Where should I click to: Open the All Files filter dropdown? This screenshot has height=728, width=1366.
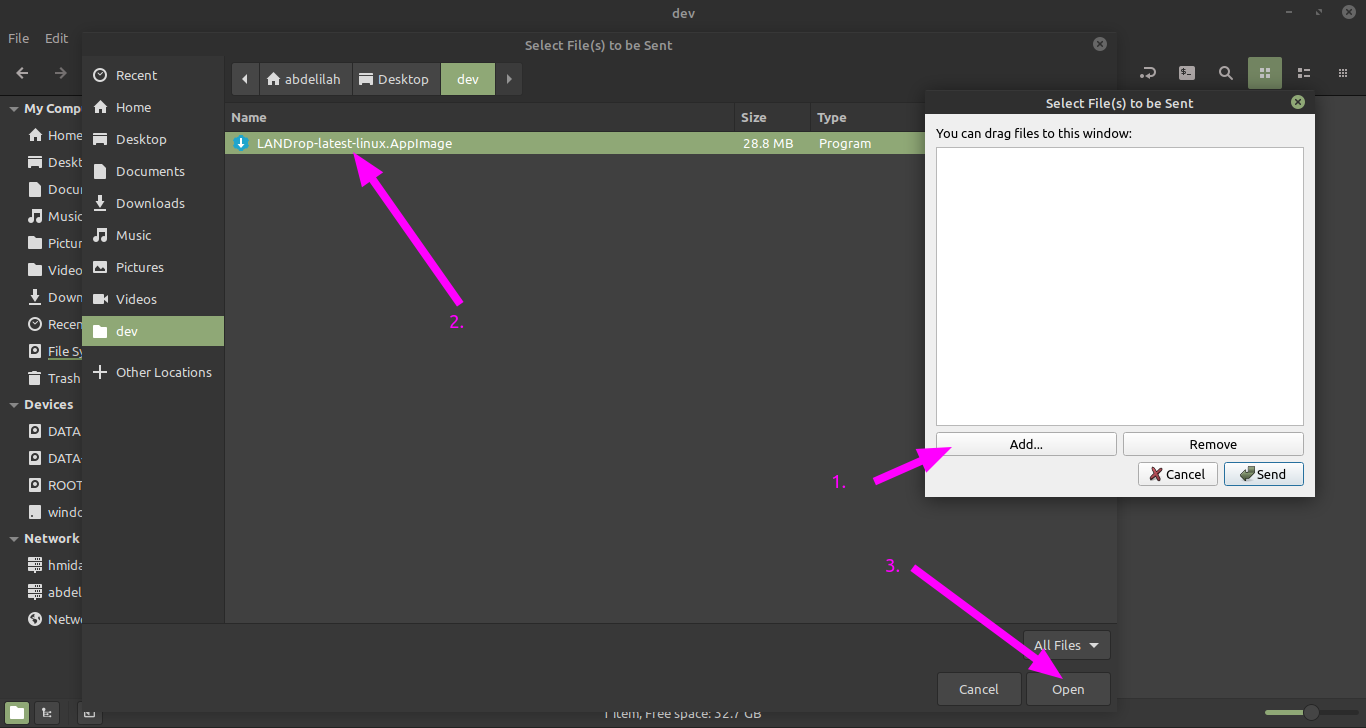pos(1066,645)
